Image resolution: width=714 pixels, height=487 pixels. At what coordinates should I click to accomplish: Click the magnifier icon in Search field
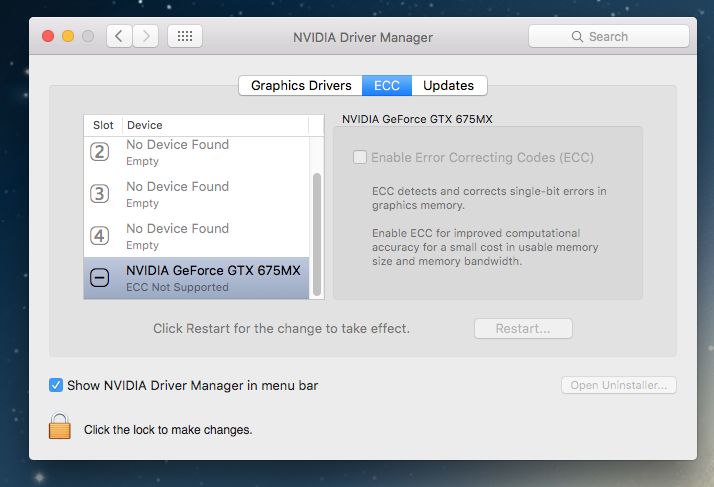point(577,36)
